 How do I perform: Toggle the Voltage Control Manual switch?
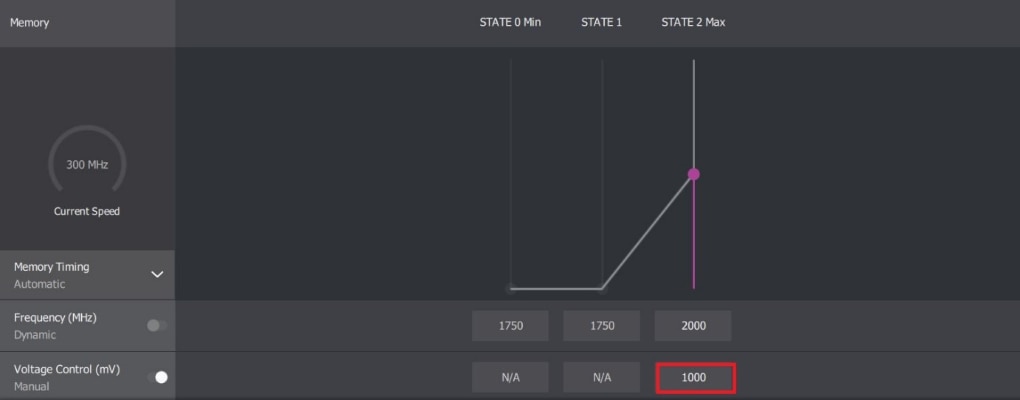coord(157,377)
